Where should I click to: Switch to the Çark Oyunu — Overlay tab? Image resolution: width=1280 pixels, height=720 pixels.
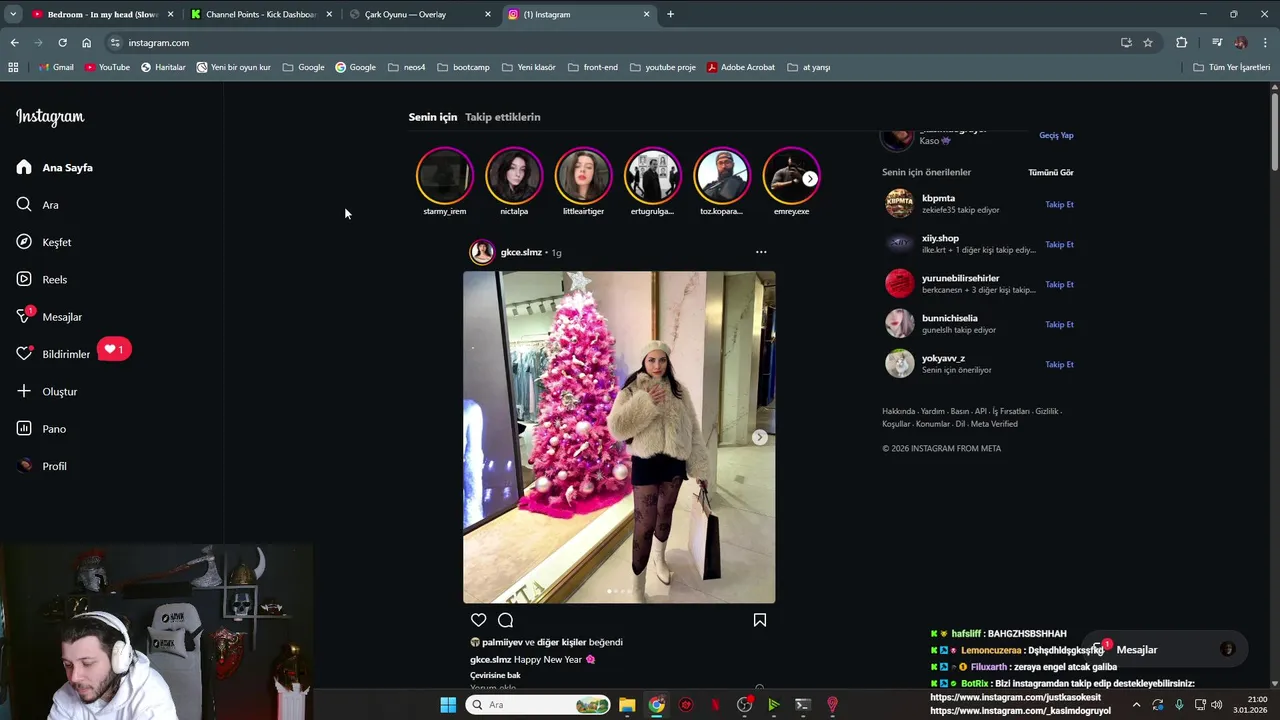pos(420,14)
